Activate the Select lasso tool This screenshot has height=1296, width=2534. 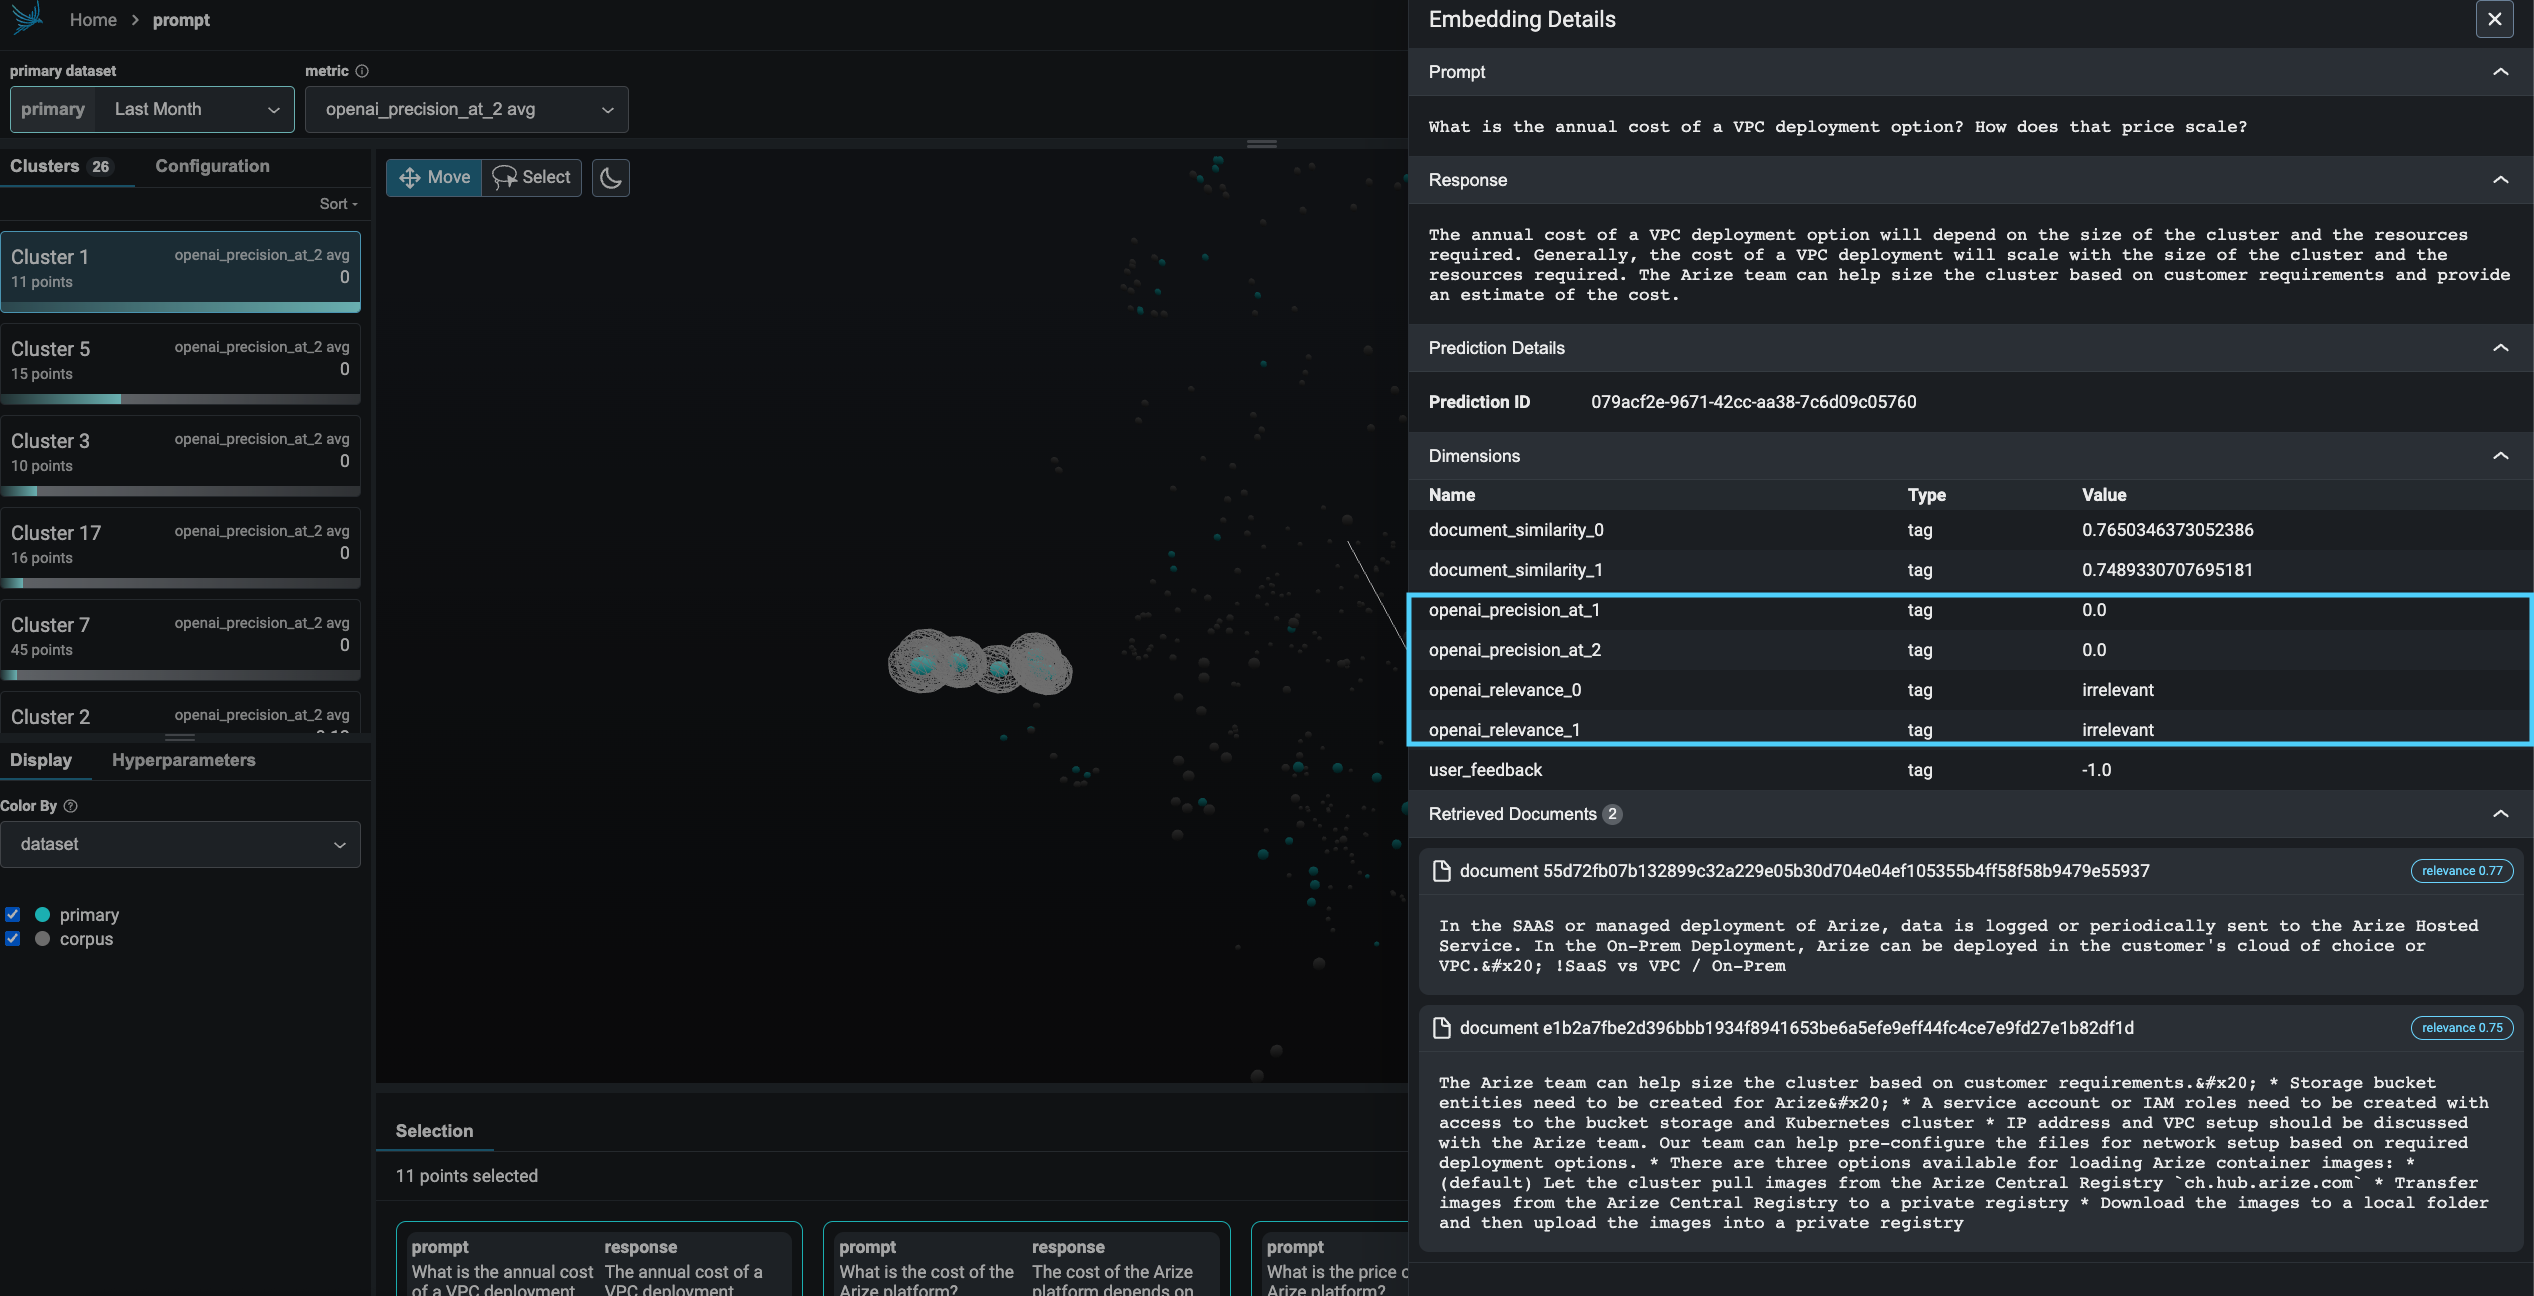pos(532,178)
